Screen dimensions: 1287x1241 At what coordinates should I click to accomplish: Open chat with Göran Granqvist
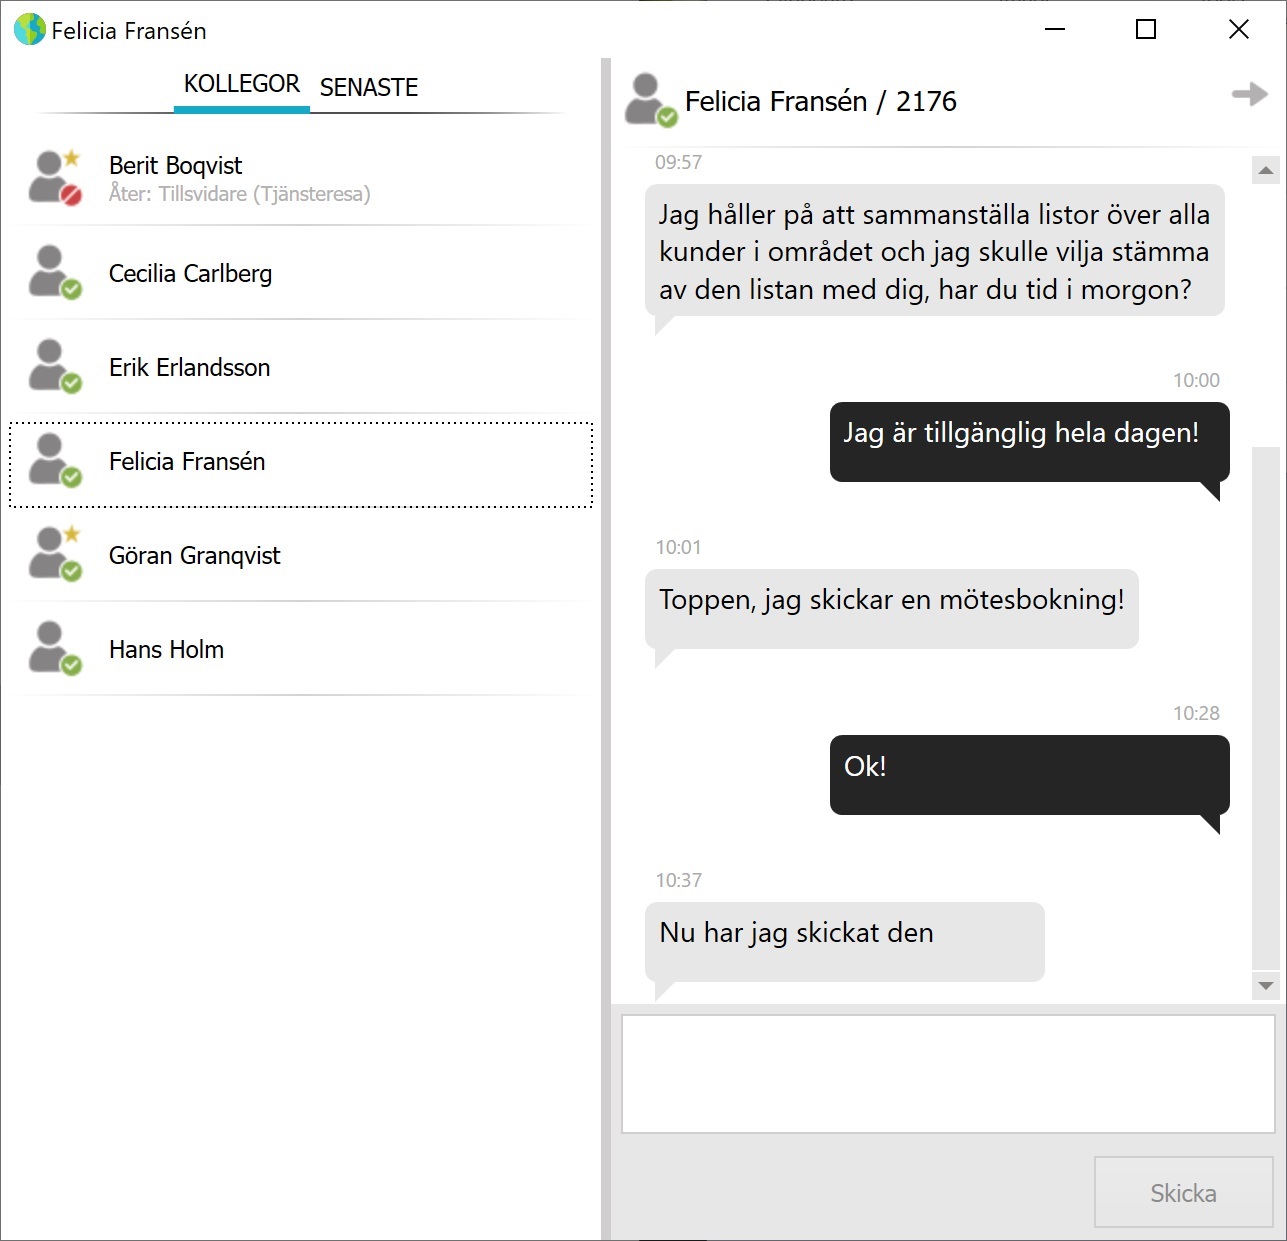tap(301, 555)
